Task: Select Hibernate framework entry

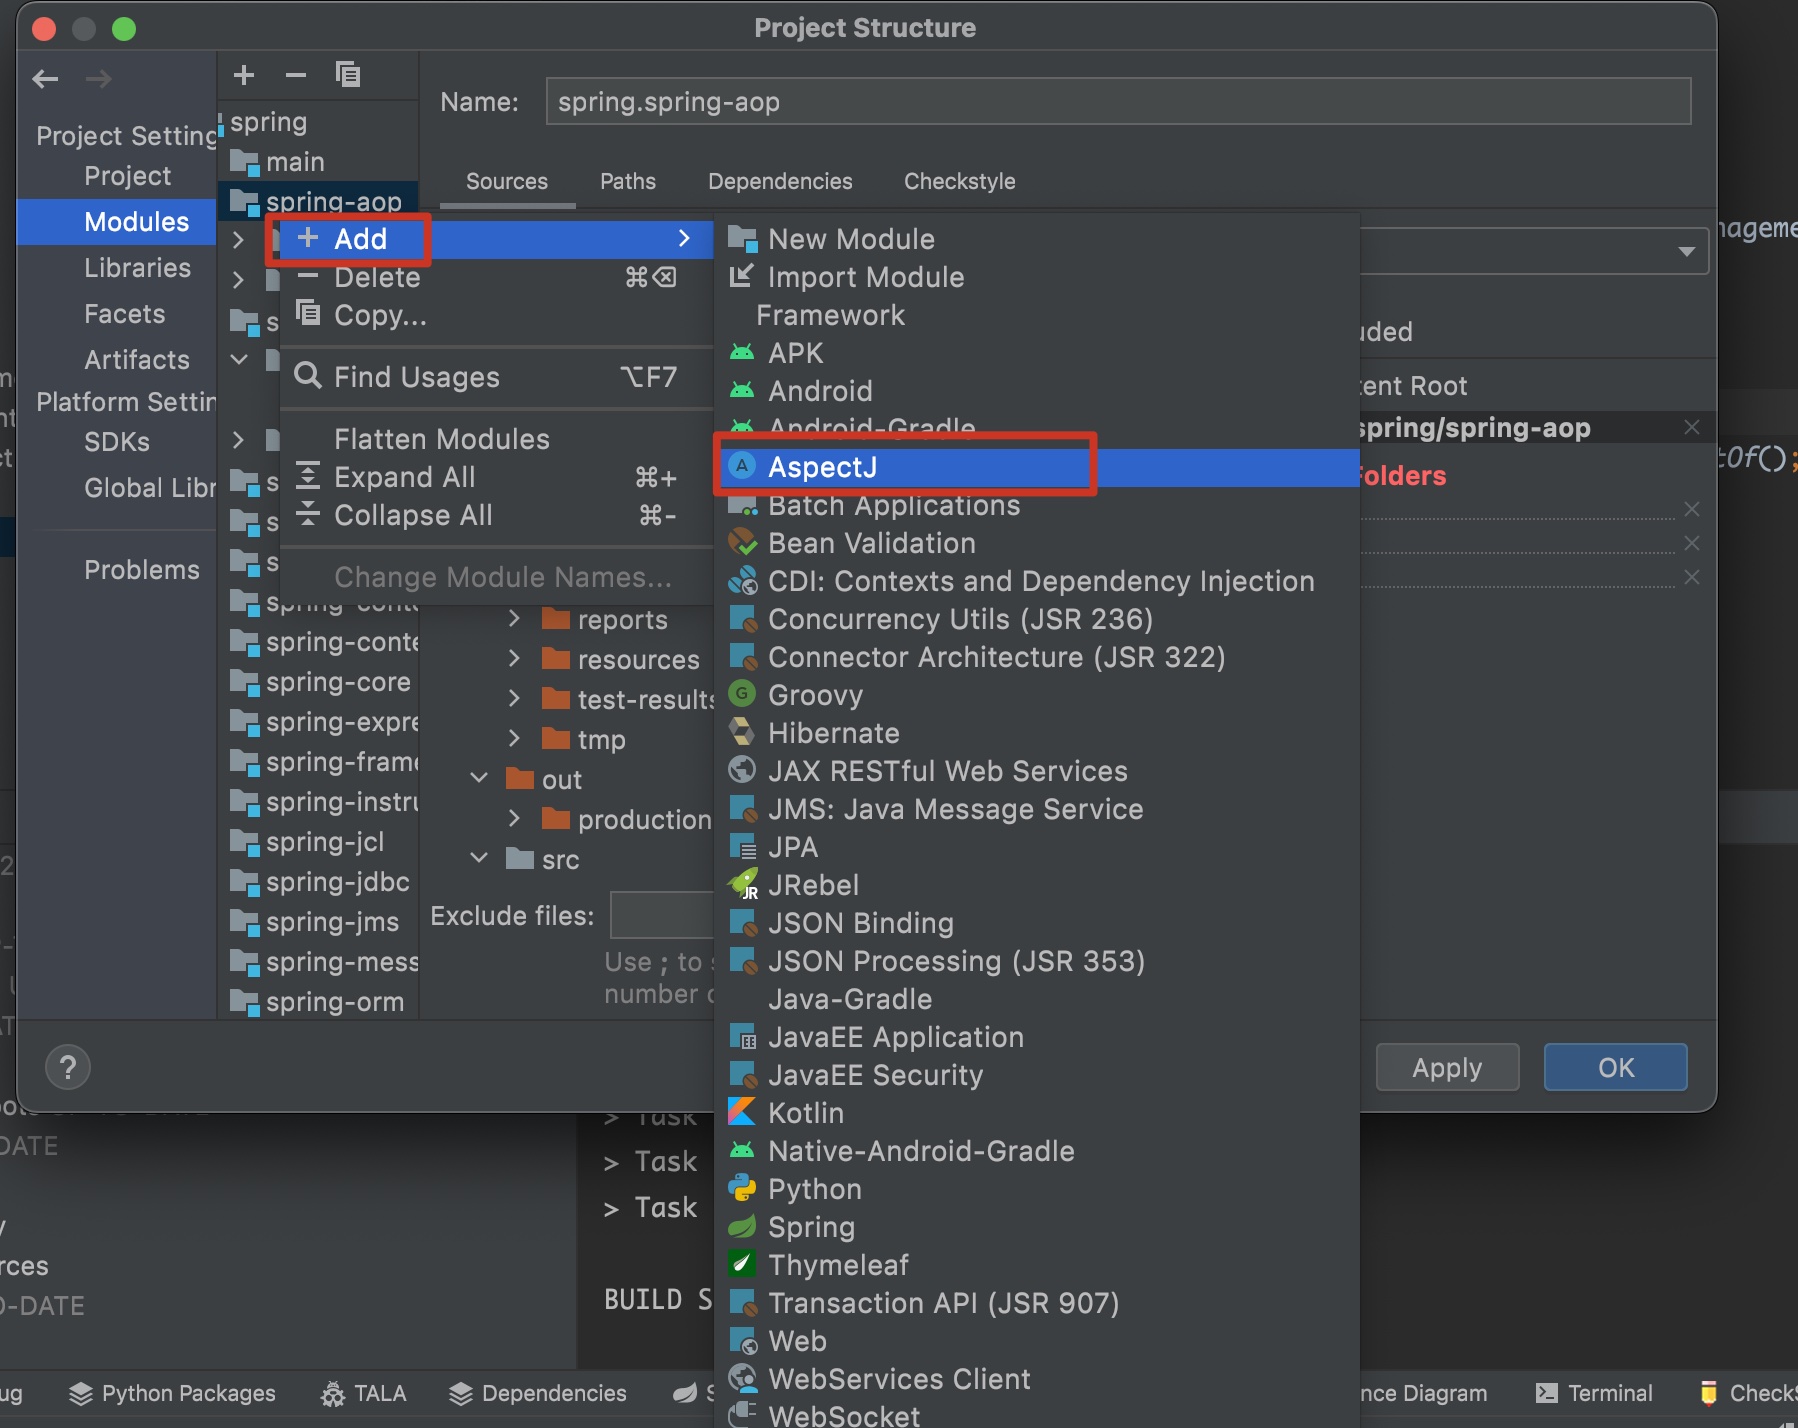Action: click(x=833, y=733)
